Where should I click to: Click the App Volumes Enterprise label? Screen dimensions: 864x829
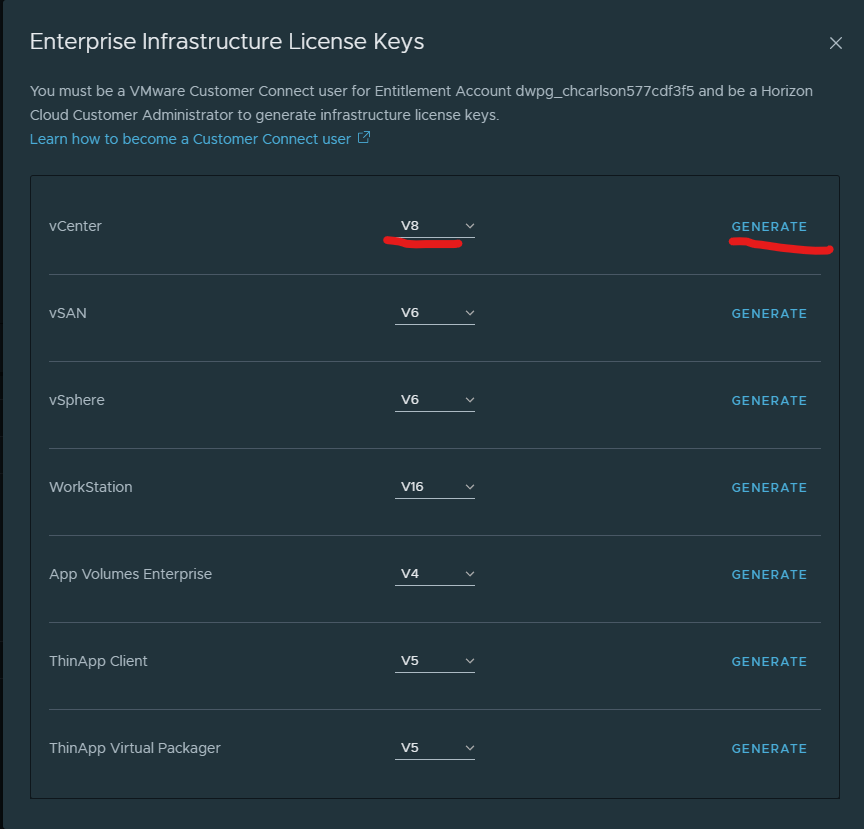pos(130,574)
